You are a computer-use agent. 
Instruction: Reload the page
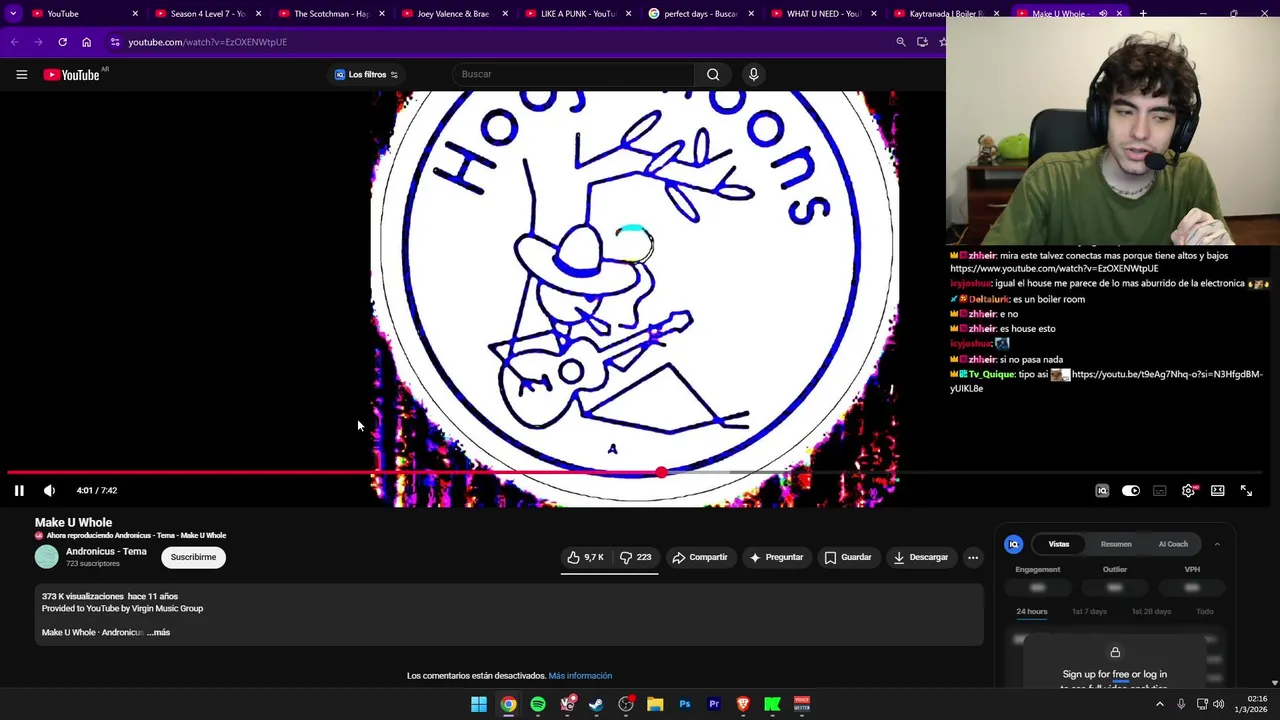pos(62,42)
